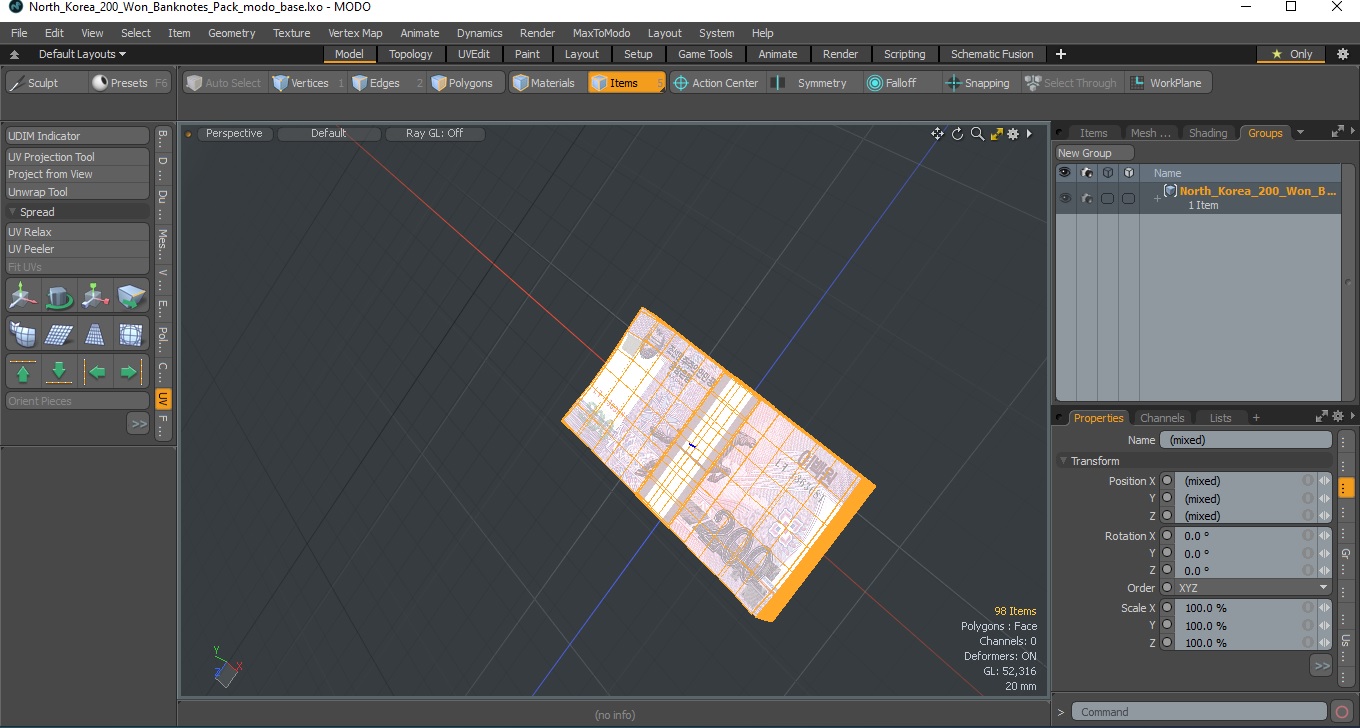The height and width of the screenshot is (728, 1360).
Task: Click the viewport pan move icon
Action: pyautogui.click(x=937, y=134)
